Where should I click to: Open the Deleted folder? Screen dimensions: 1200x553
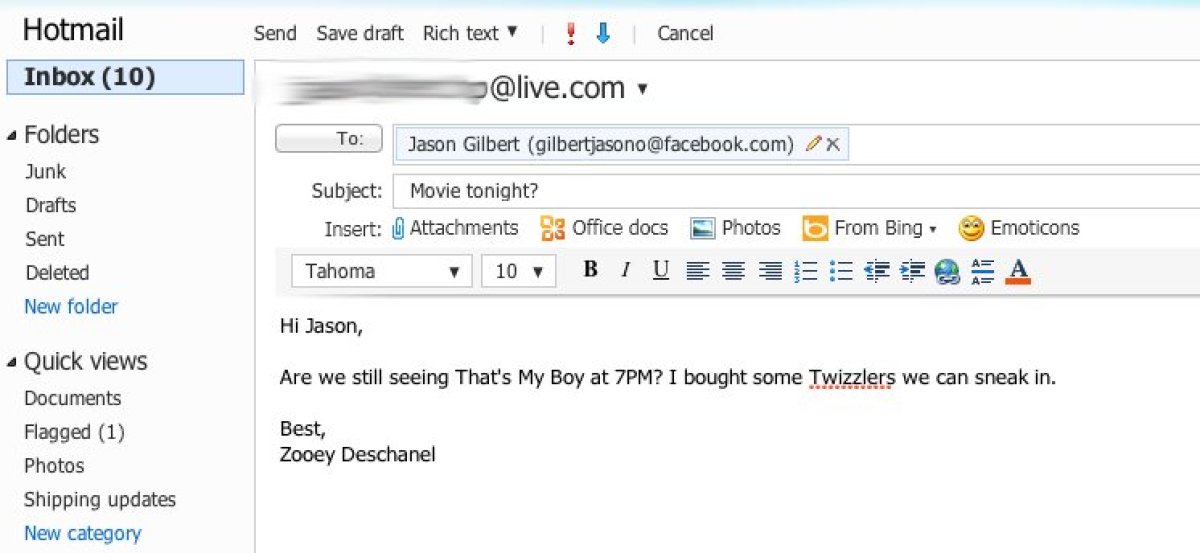click(x=57, y=273)
